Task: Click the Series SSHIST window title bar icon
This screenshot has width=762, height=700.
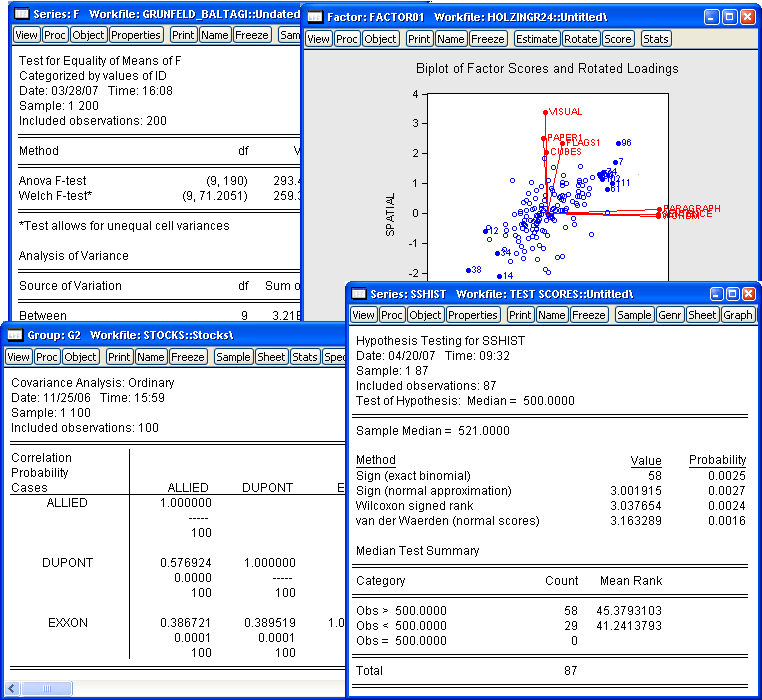Action: (x=359, y=294)
